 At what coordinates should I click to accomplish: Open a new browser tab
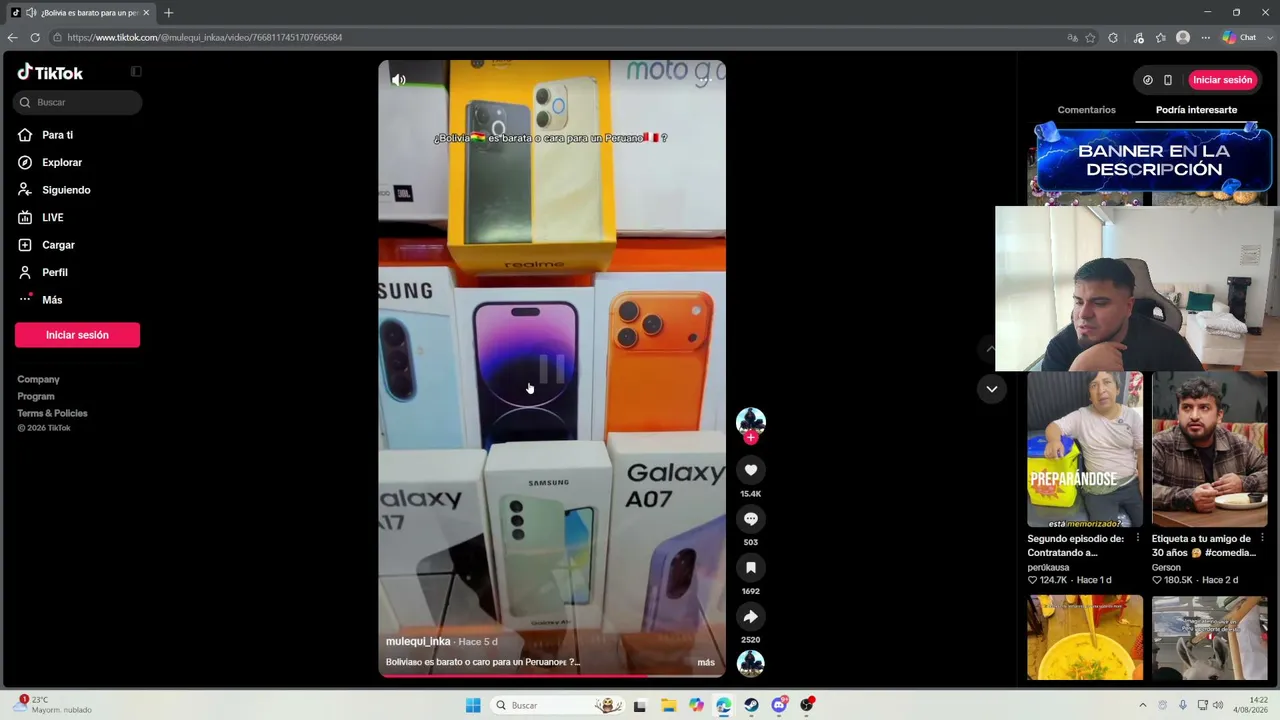tap(168, 13)
